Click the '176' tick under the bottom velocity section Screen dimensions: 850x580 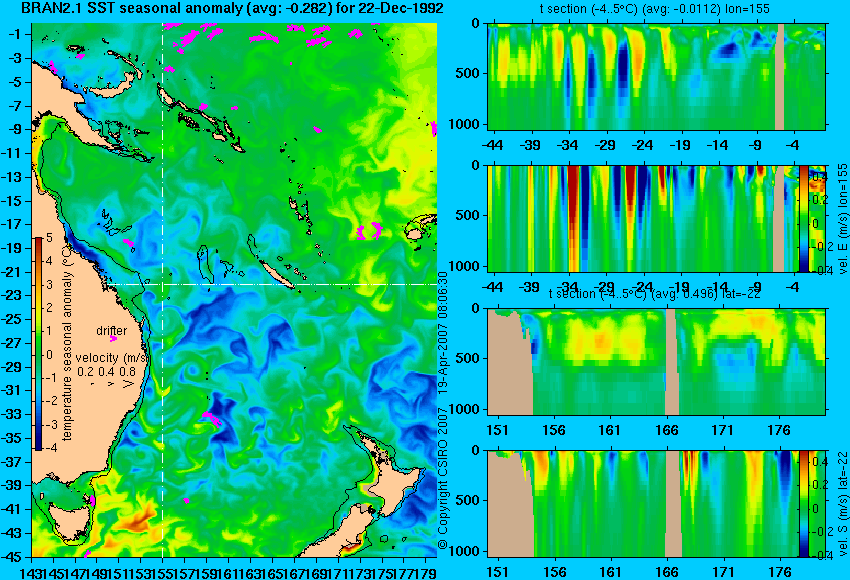point(780,572)
